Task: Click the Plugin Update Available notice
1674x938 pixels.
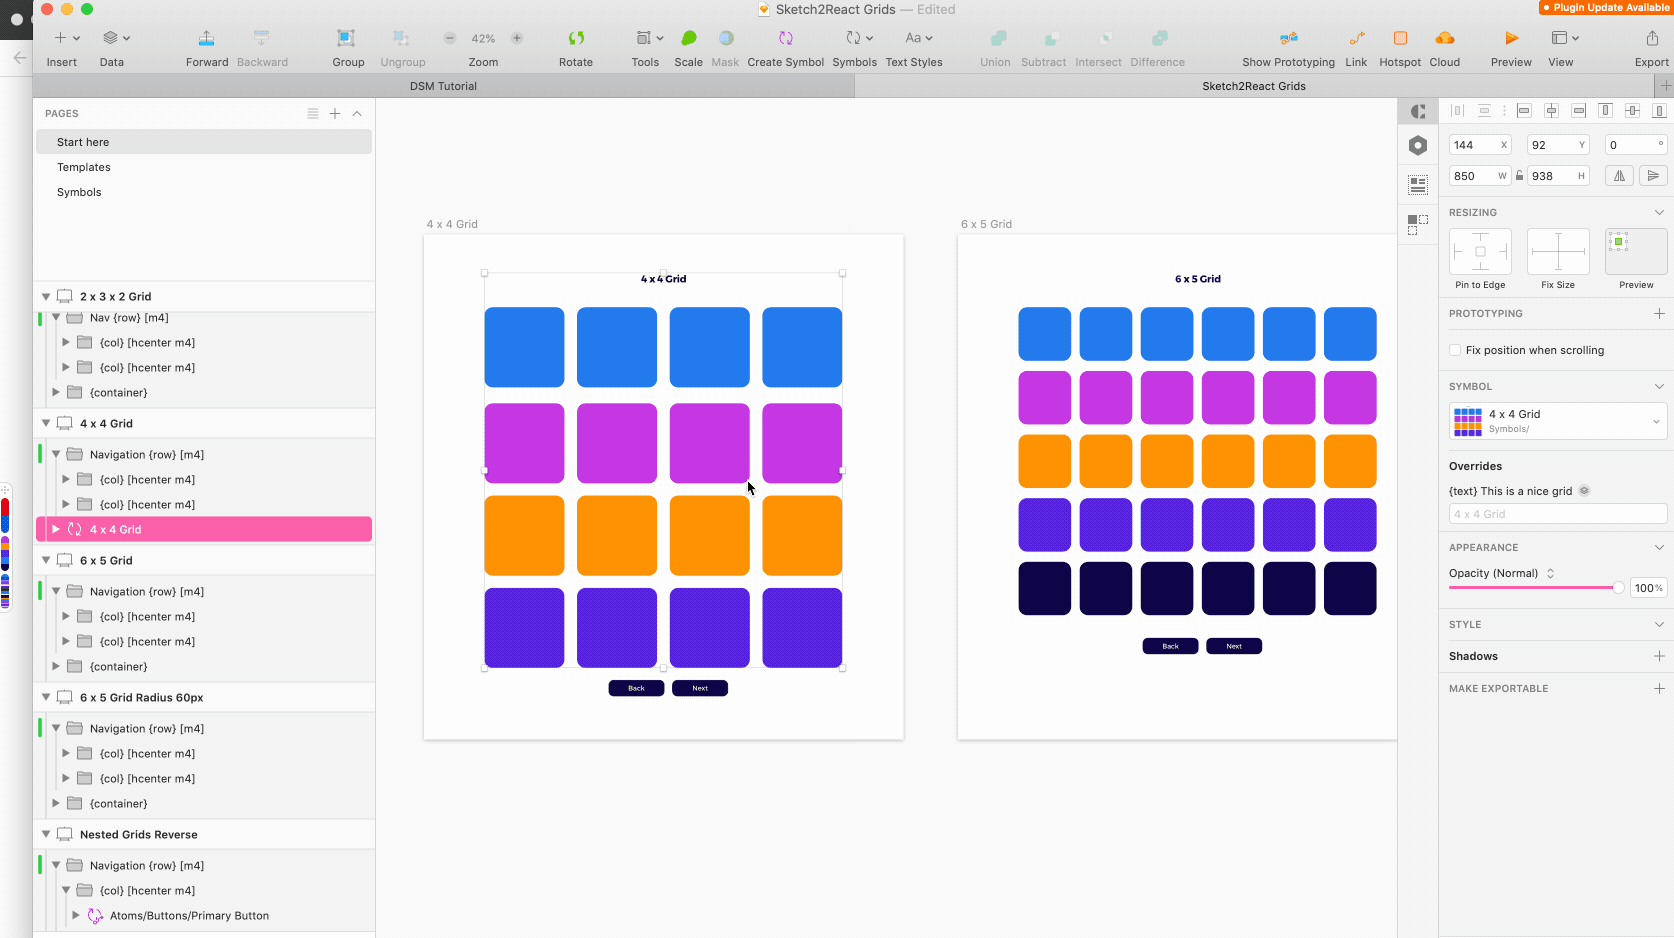Action: [1604, 7]
